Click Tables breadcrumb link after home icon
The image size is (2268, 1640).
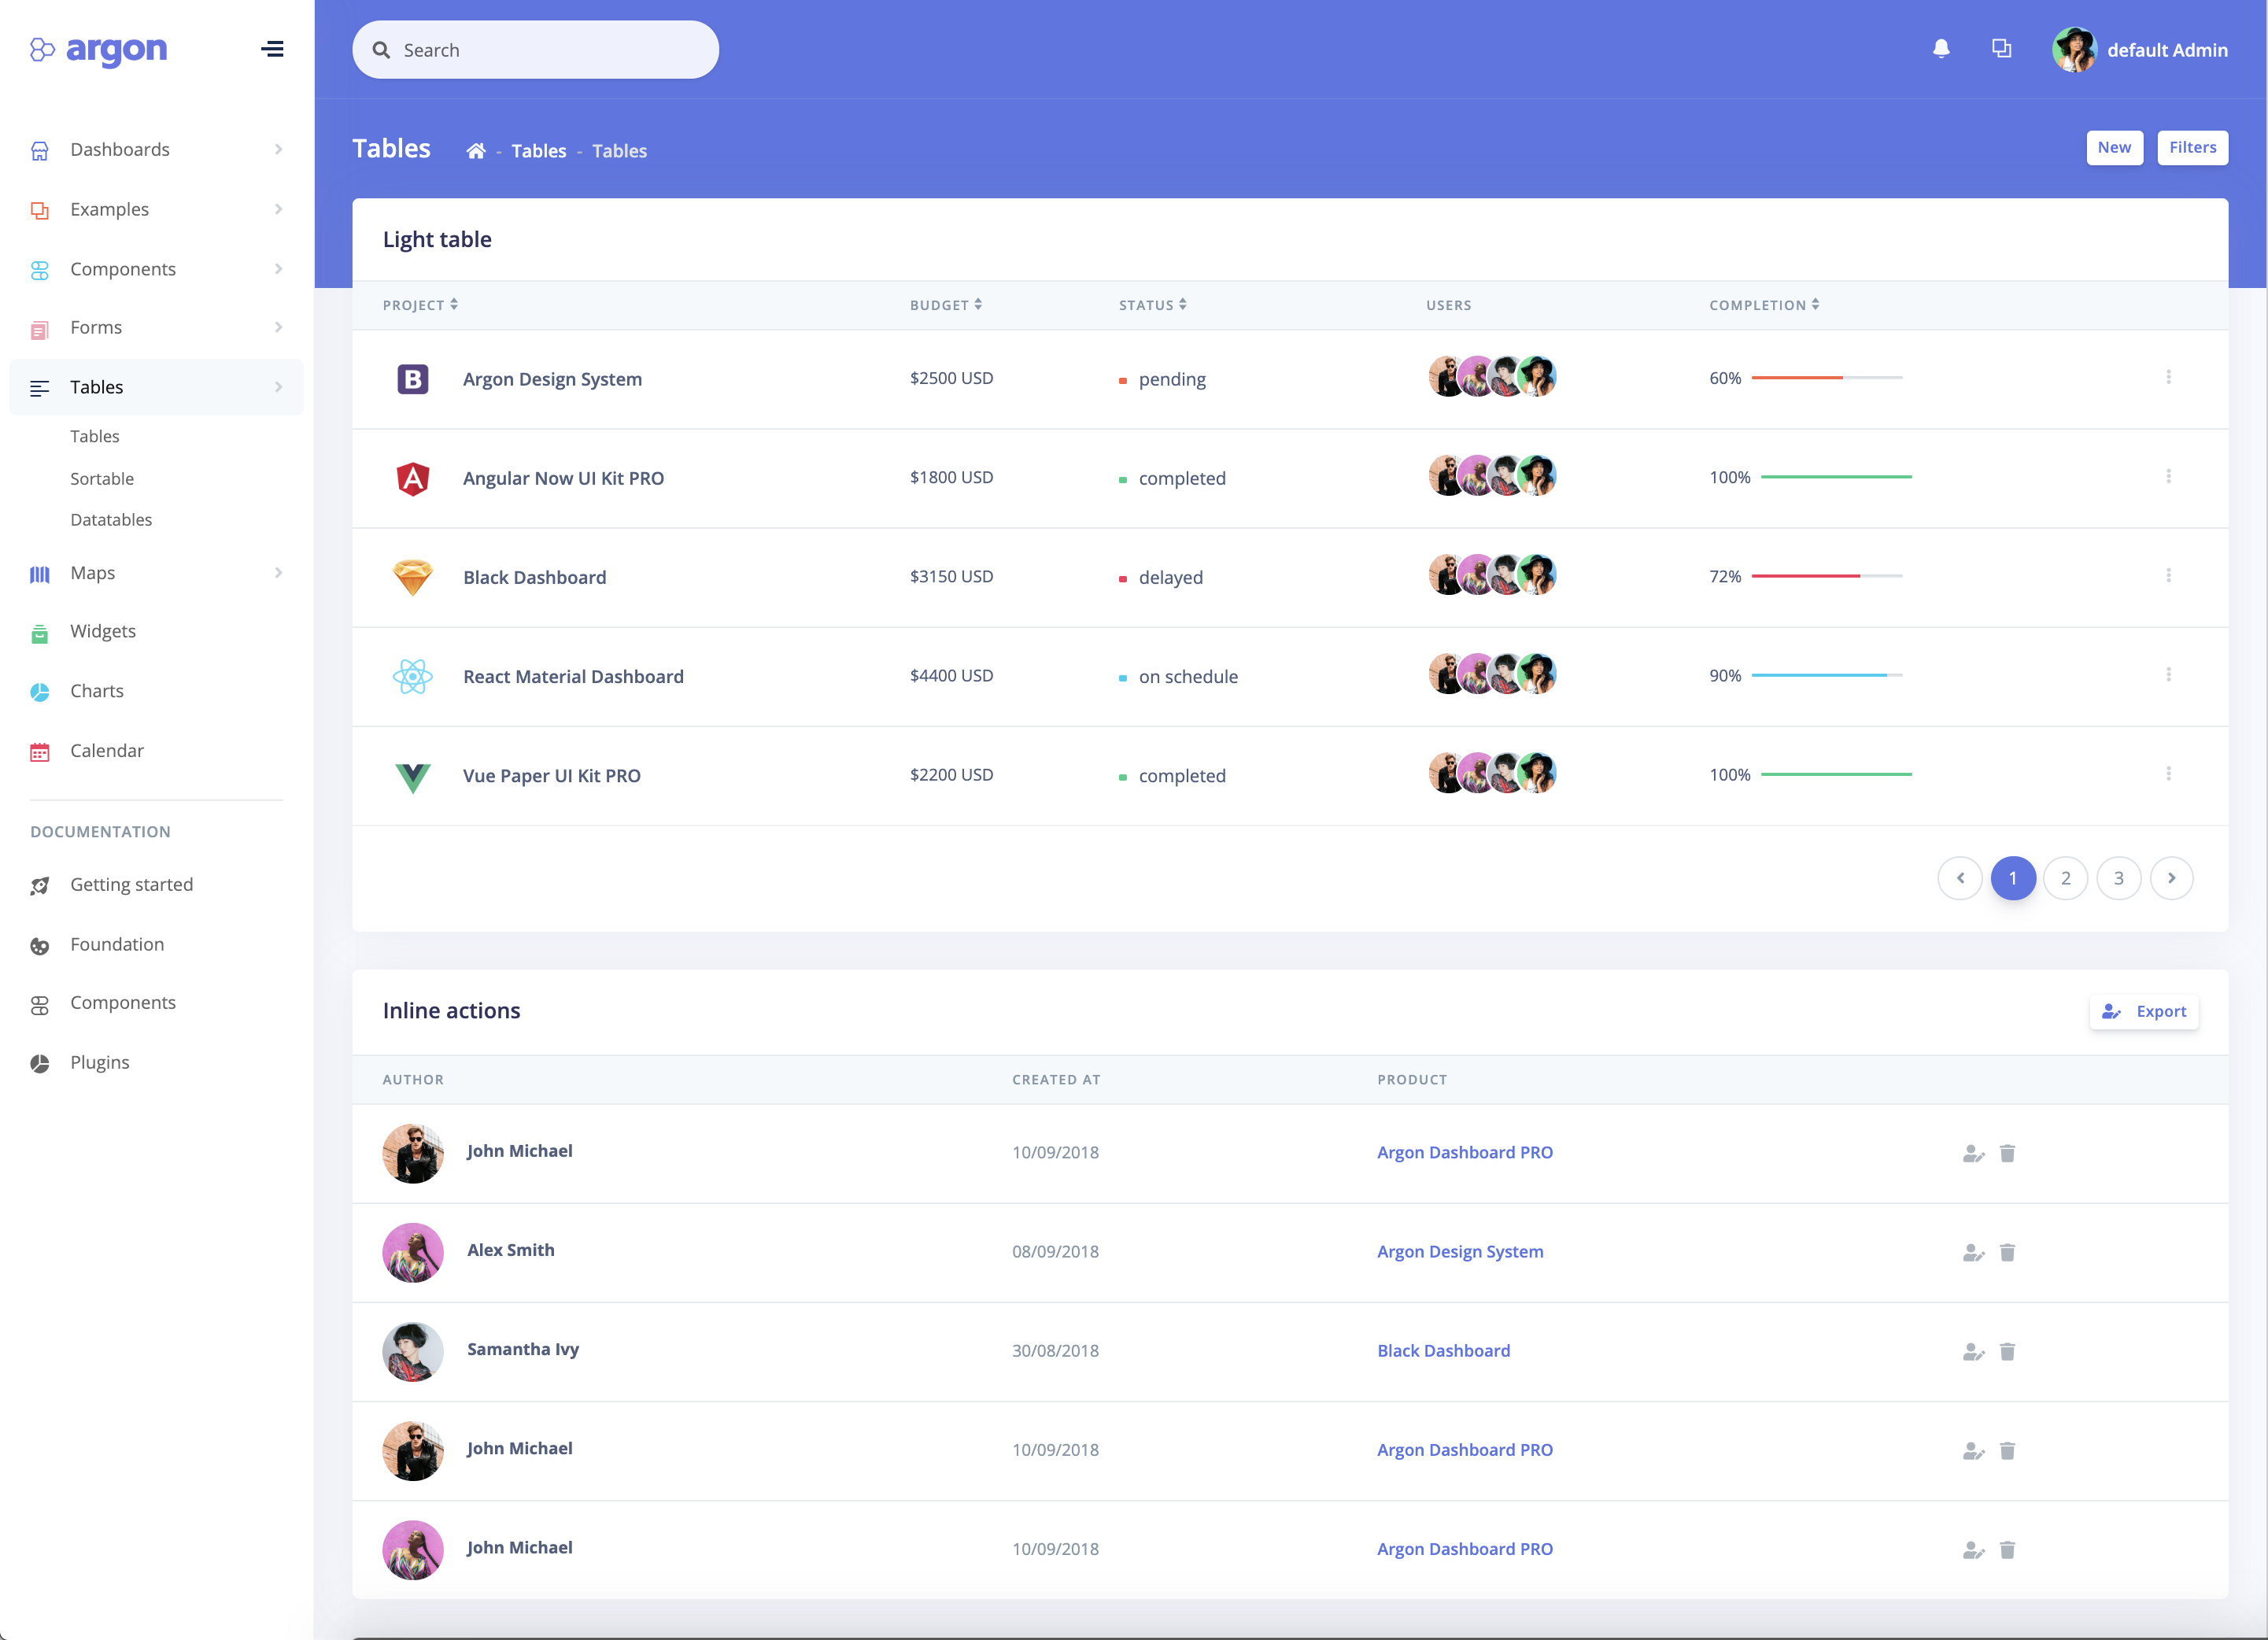tap(539, 151)
